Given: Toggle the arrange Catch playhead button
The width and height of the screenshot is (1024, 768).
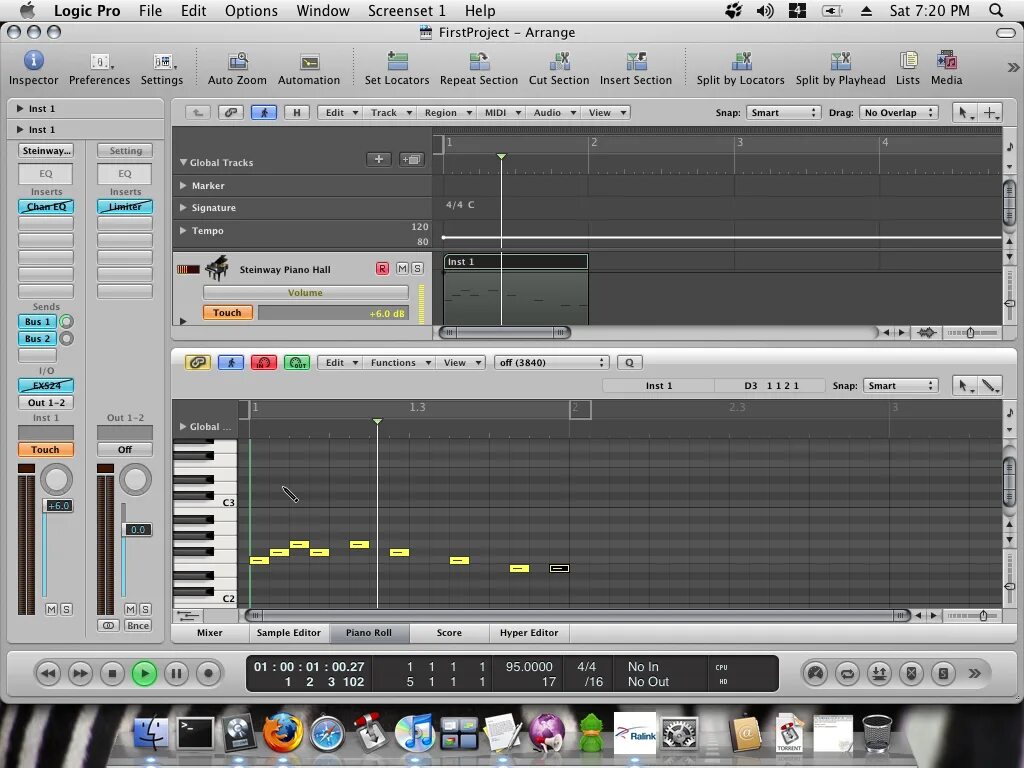Looking at the screenshot, I should [x=264, y=112].
